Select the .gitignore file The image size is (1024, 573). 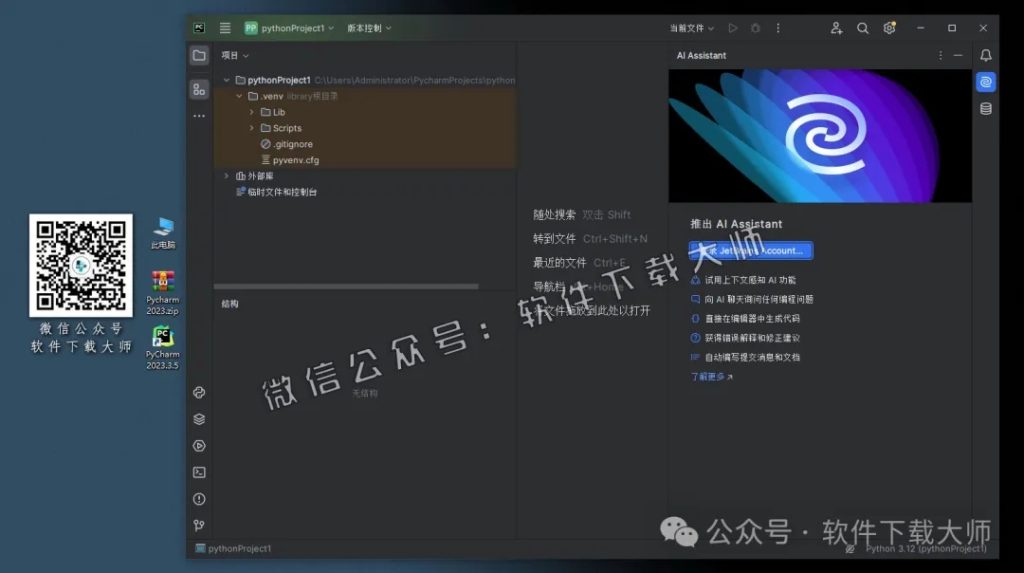click(287, 144)
